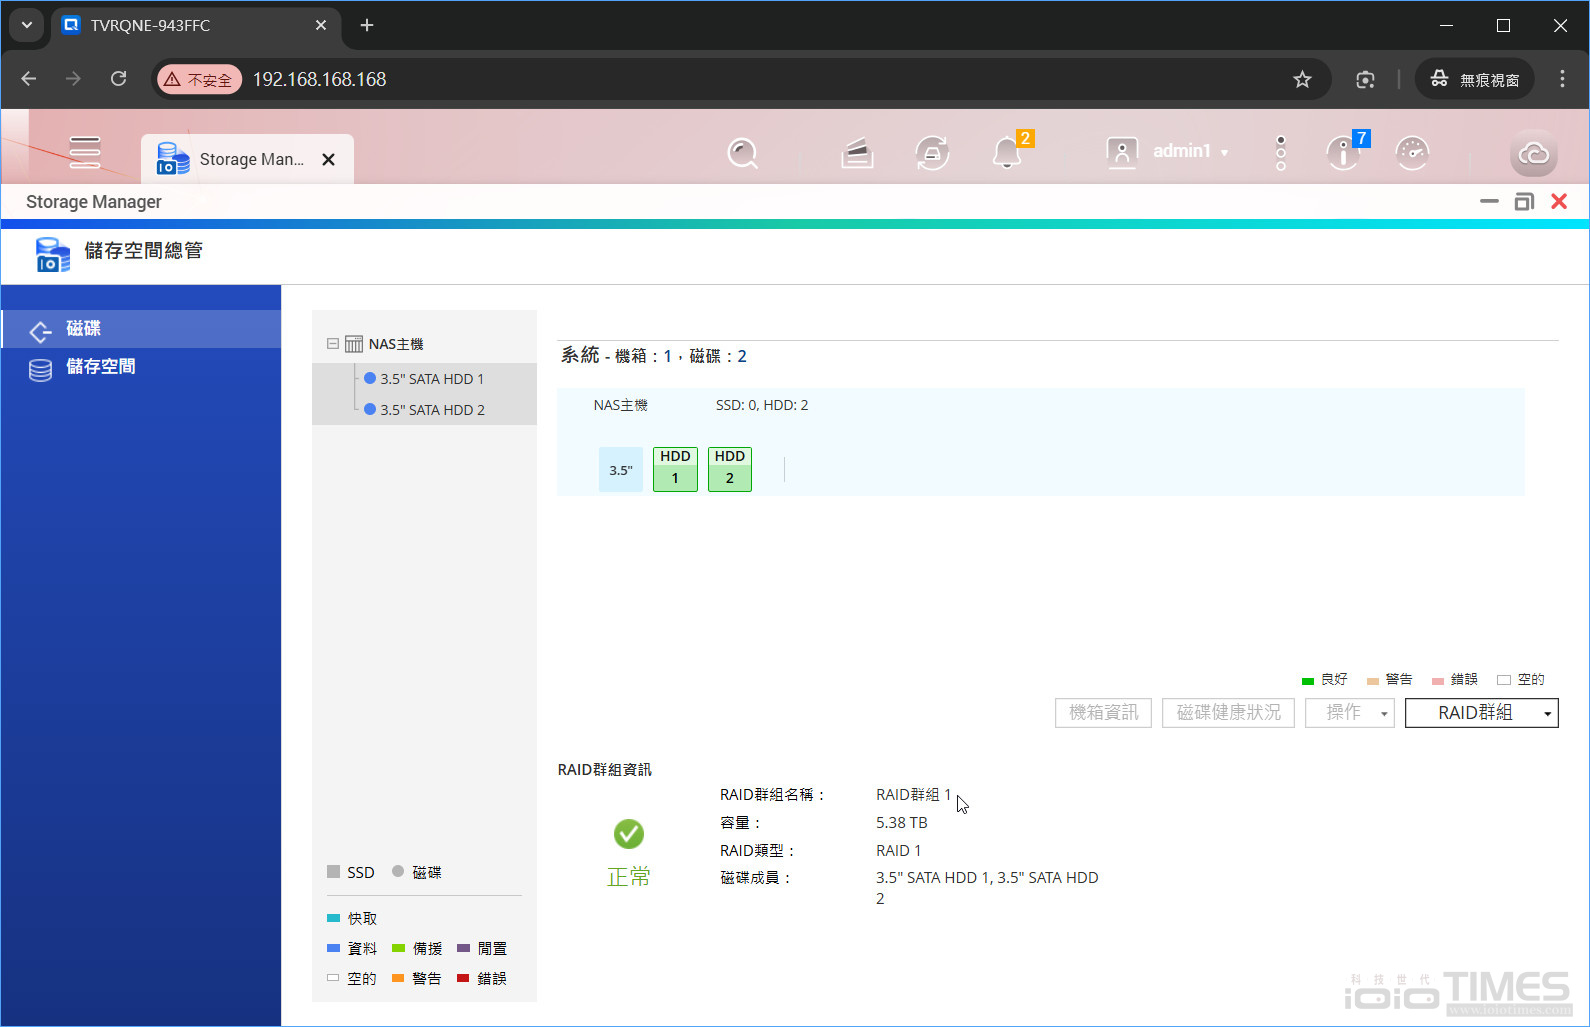This screenshot has width=1590, height=1027.
Task: Reload the browser page
Action: tap(118, 79)
